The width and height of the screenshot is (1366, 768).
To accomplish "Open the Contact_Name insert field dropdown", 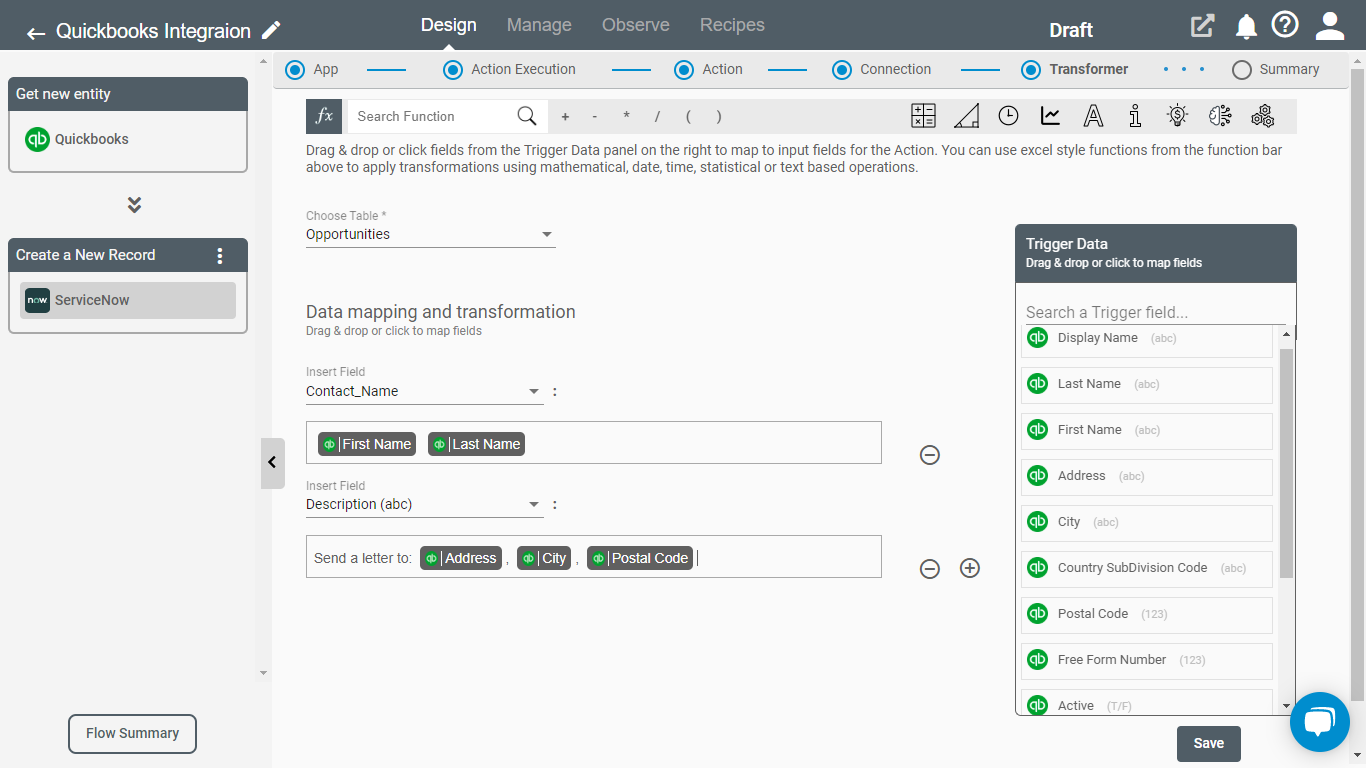I will click(424, 391).
